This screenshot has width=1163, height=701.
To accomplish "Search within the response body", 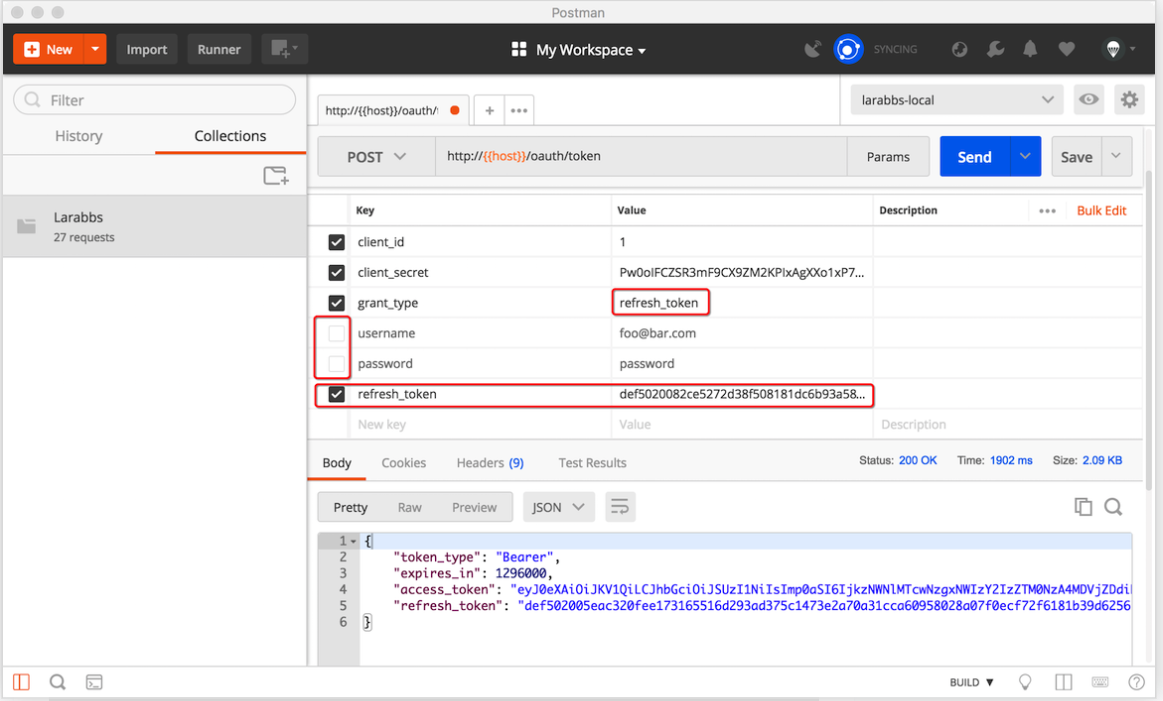I will (1113, 507).
